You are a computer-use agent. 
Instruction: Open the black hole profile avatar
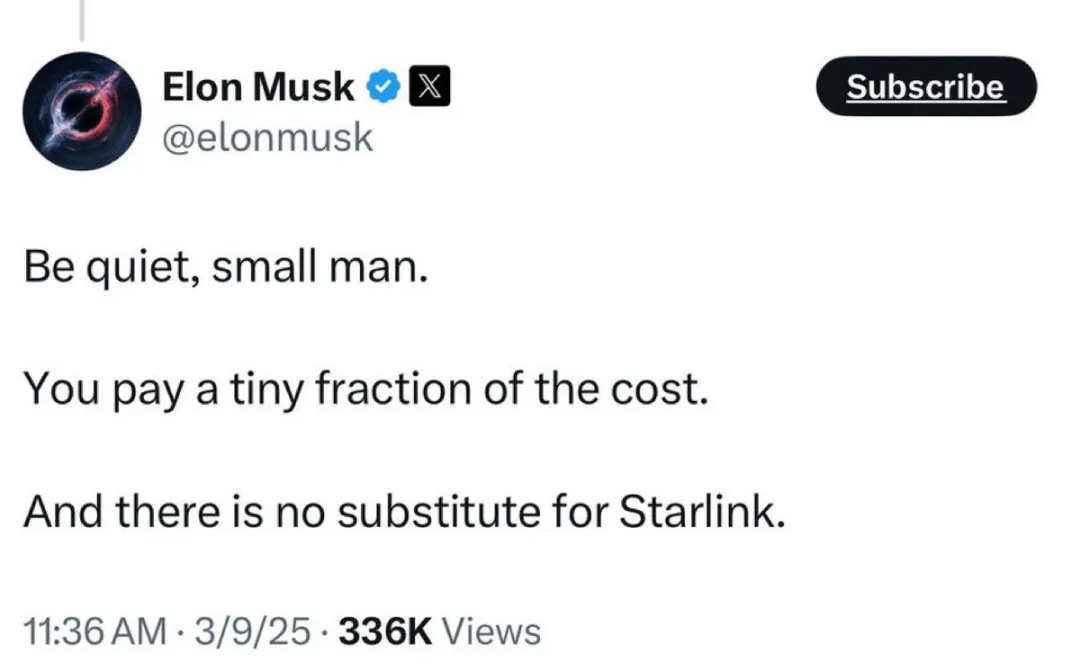pyautogui.click(x=82, y=111)
